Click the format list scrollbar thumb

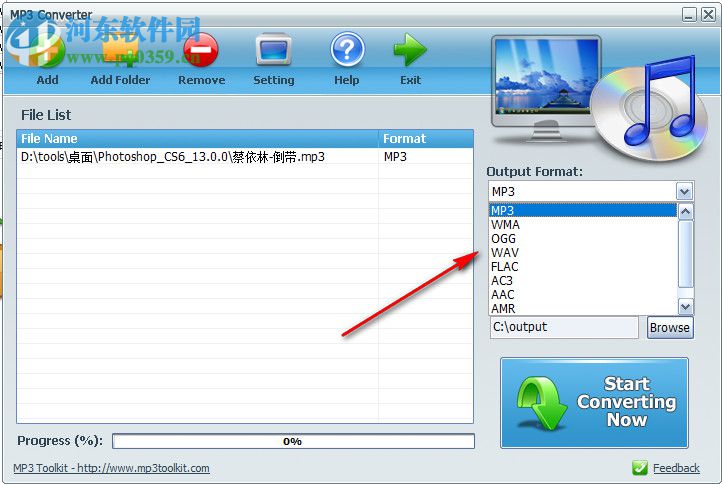click(x=686, y=254)
